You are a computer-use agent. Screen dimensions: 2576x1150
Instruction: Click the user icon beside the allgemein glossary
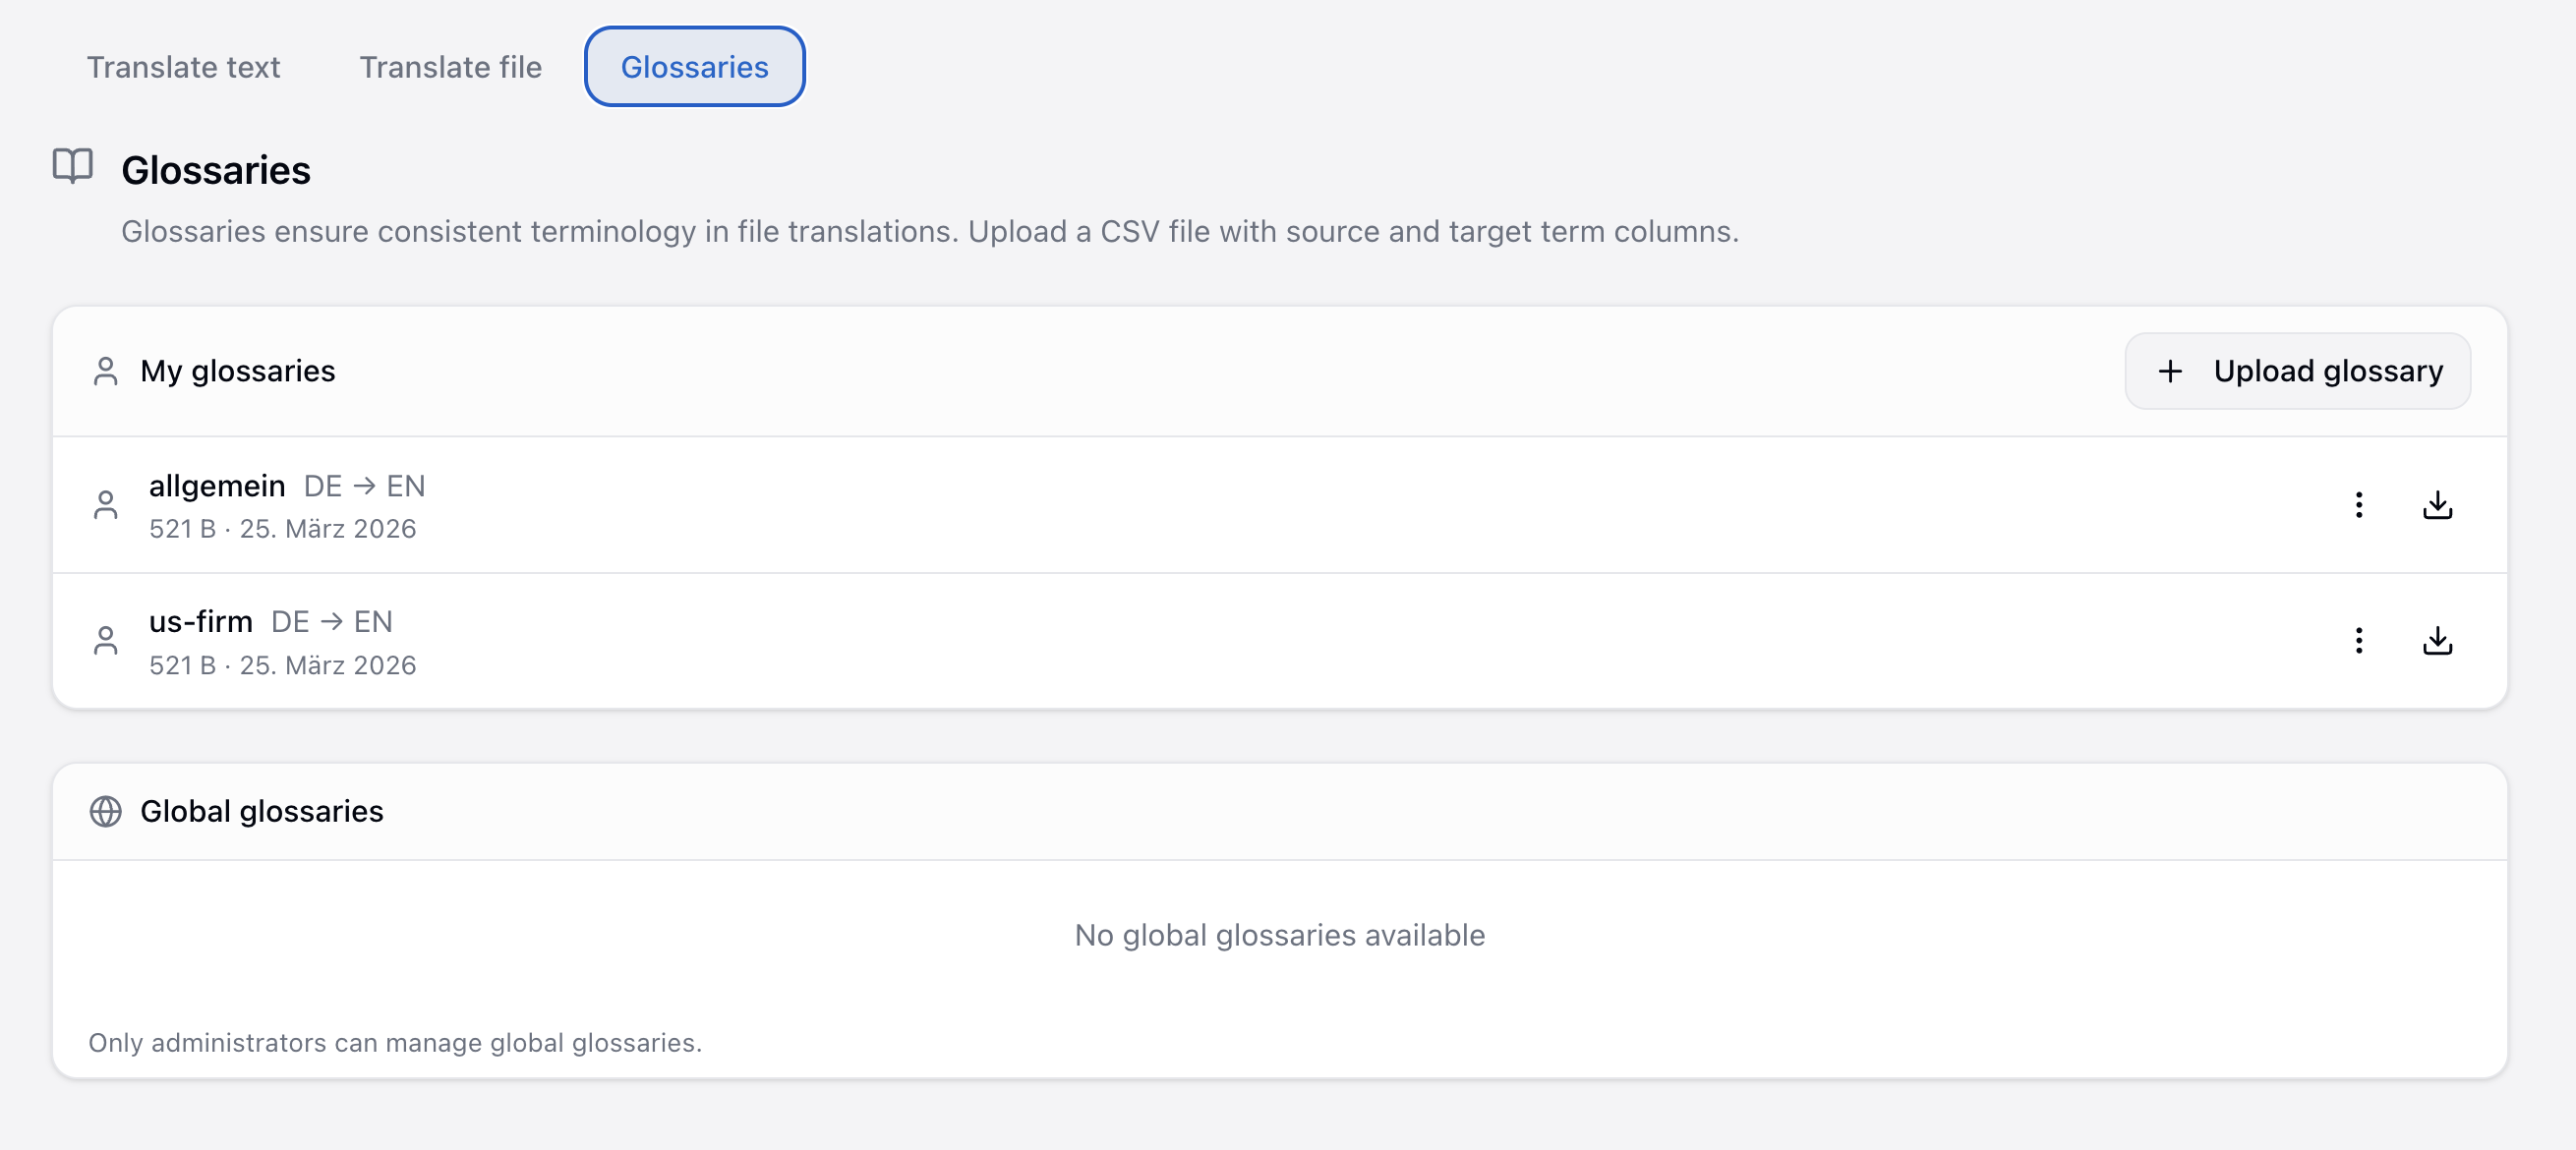(107, 506)
